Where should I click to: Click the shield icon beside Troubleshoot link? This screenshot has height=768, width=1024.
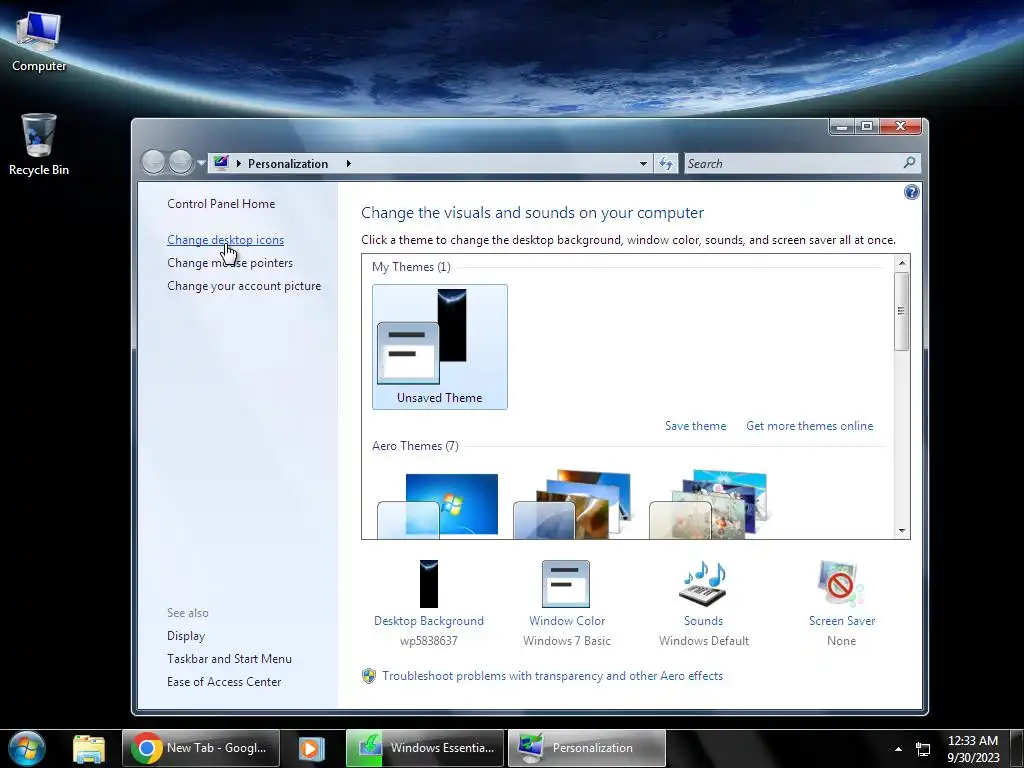click(369, 676)
